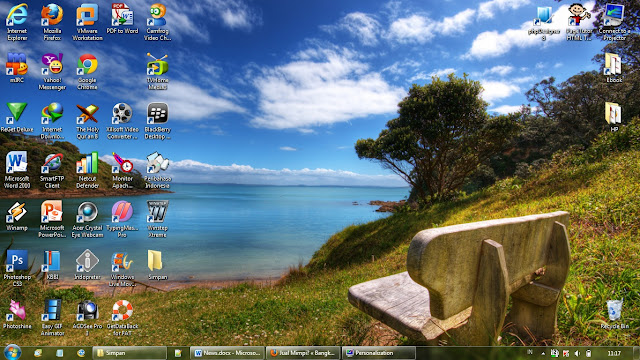Open the Windows Start menu orb
640x360 pixels.
12,353
